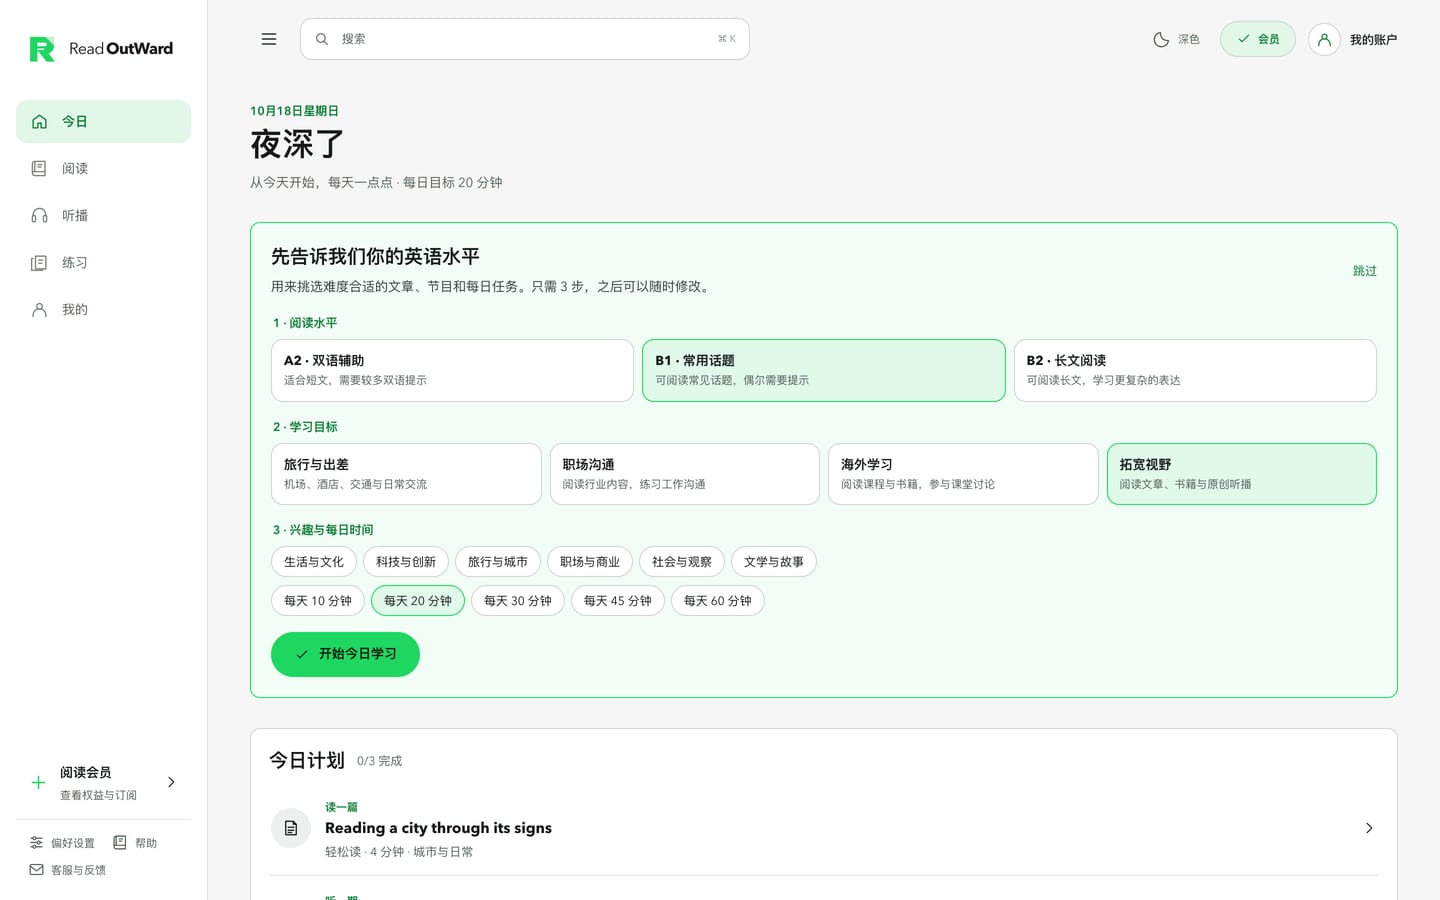
Task: Select the A2 · 双语辅助 reading level
Action: pos(452,370)
